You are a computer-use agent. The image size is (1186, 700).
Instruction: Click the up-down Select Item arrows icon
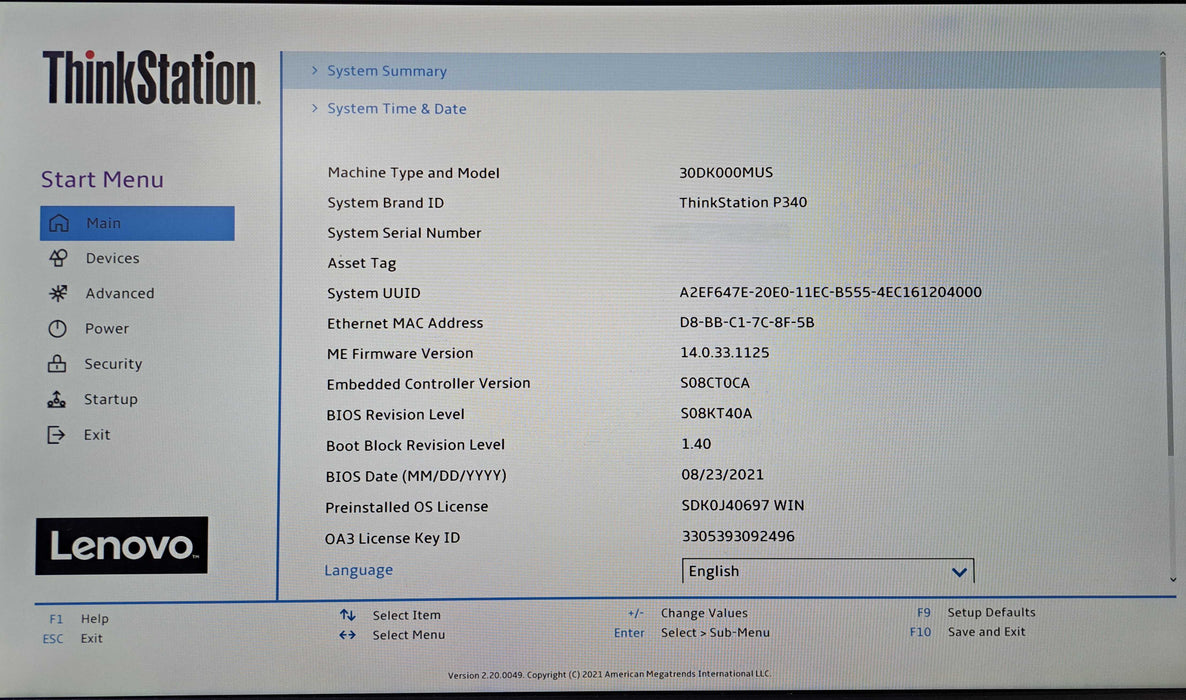[x=347, y=615]
